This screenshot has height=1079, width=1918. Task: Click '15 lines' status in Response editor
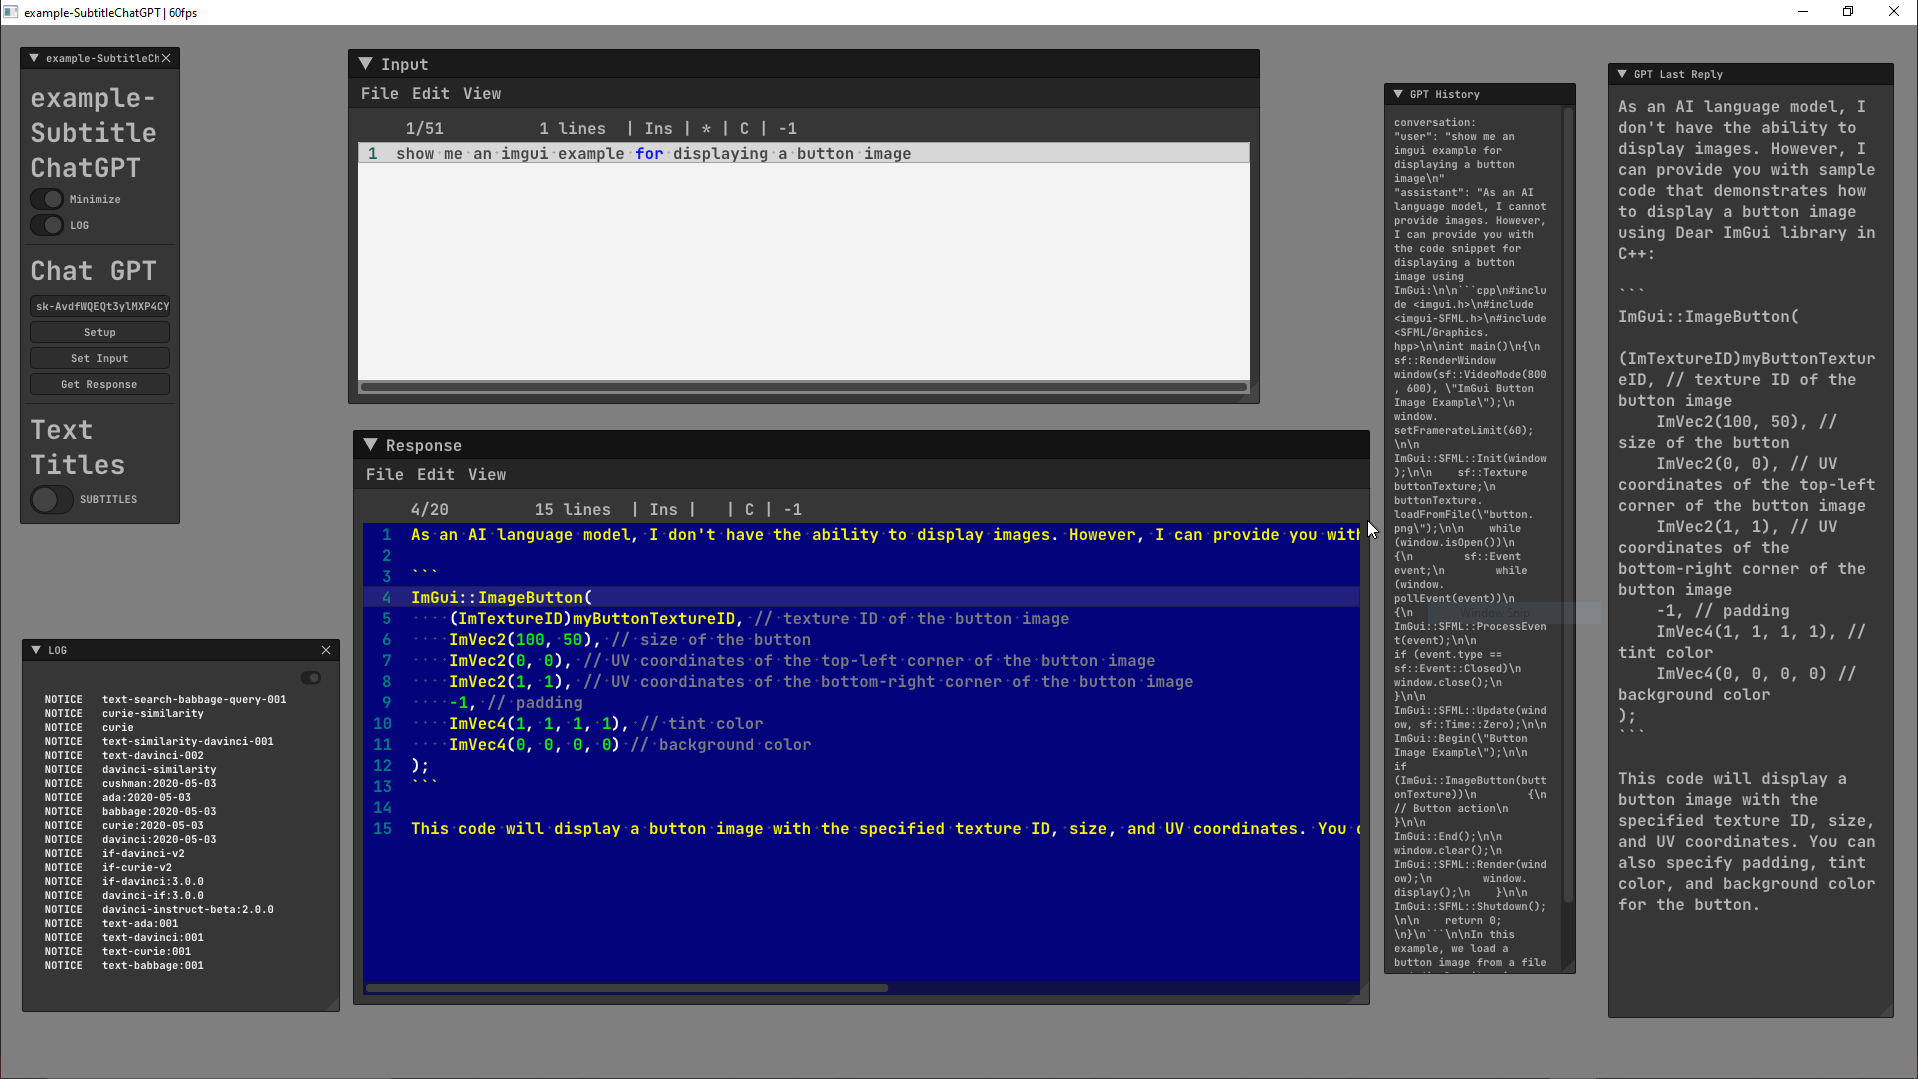[572, 509]
